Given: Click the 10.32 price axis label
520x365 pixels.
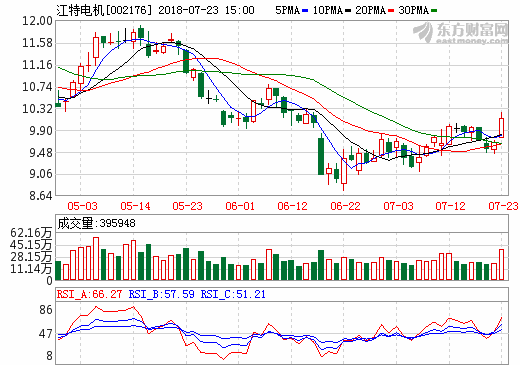Looking at the screenshot, I should click(x=37, y=109).
